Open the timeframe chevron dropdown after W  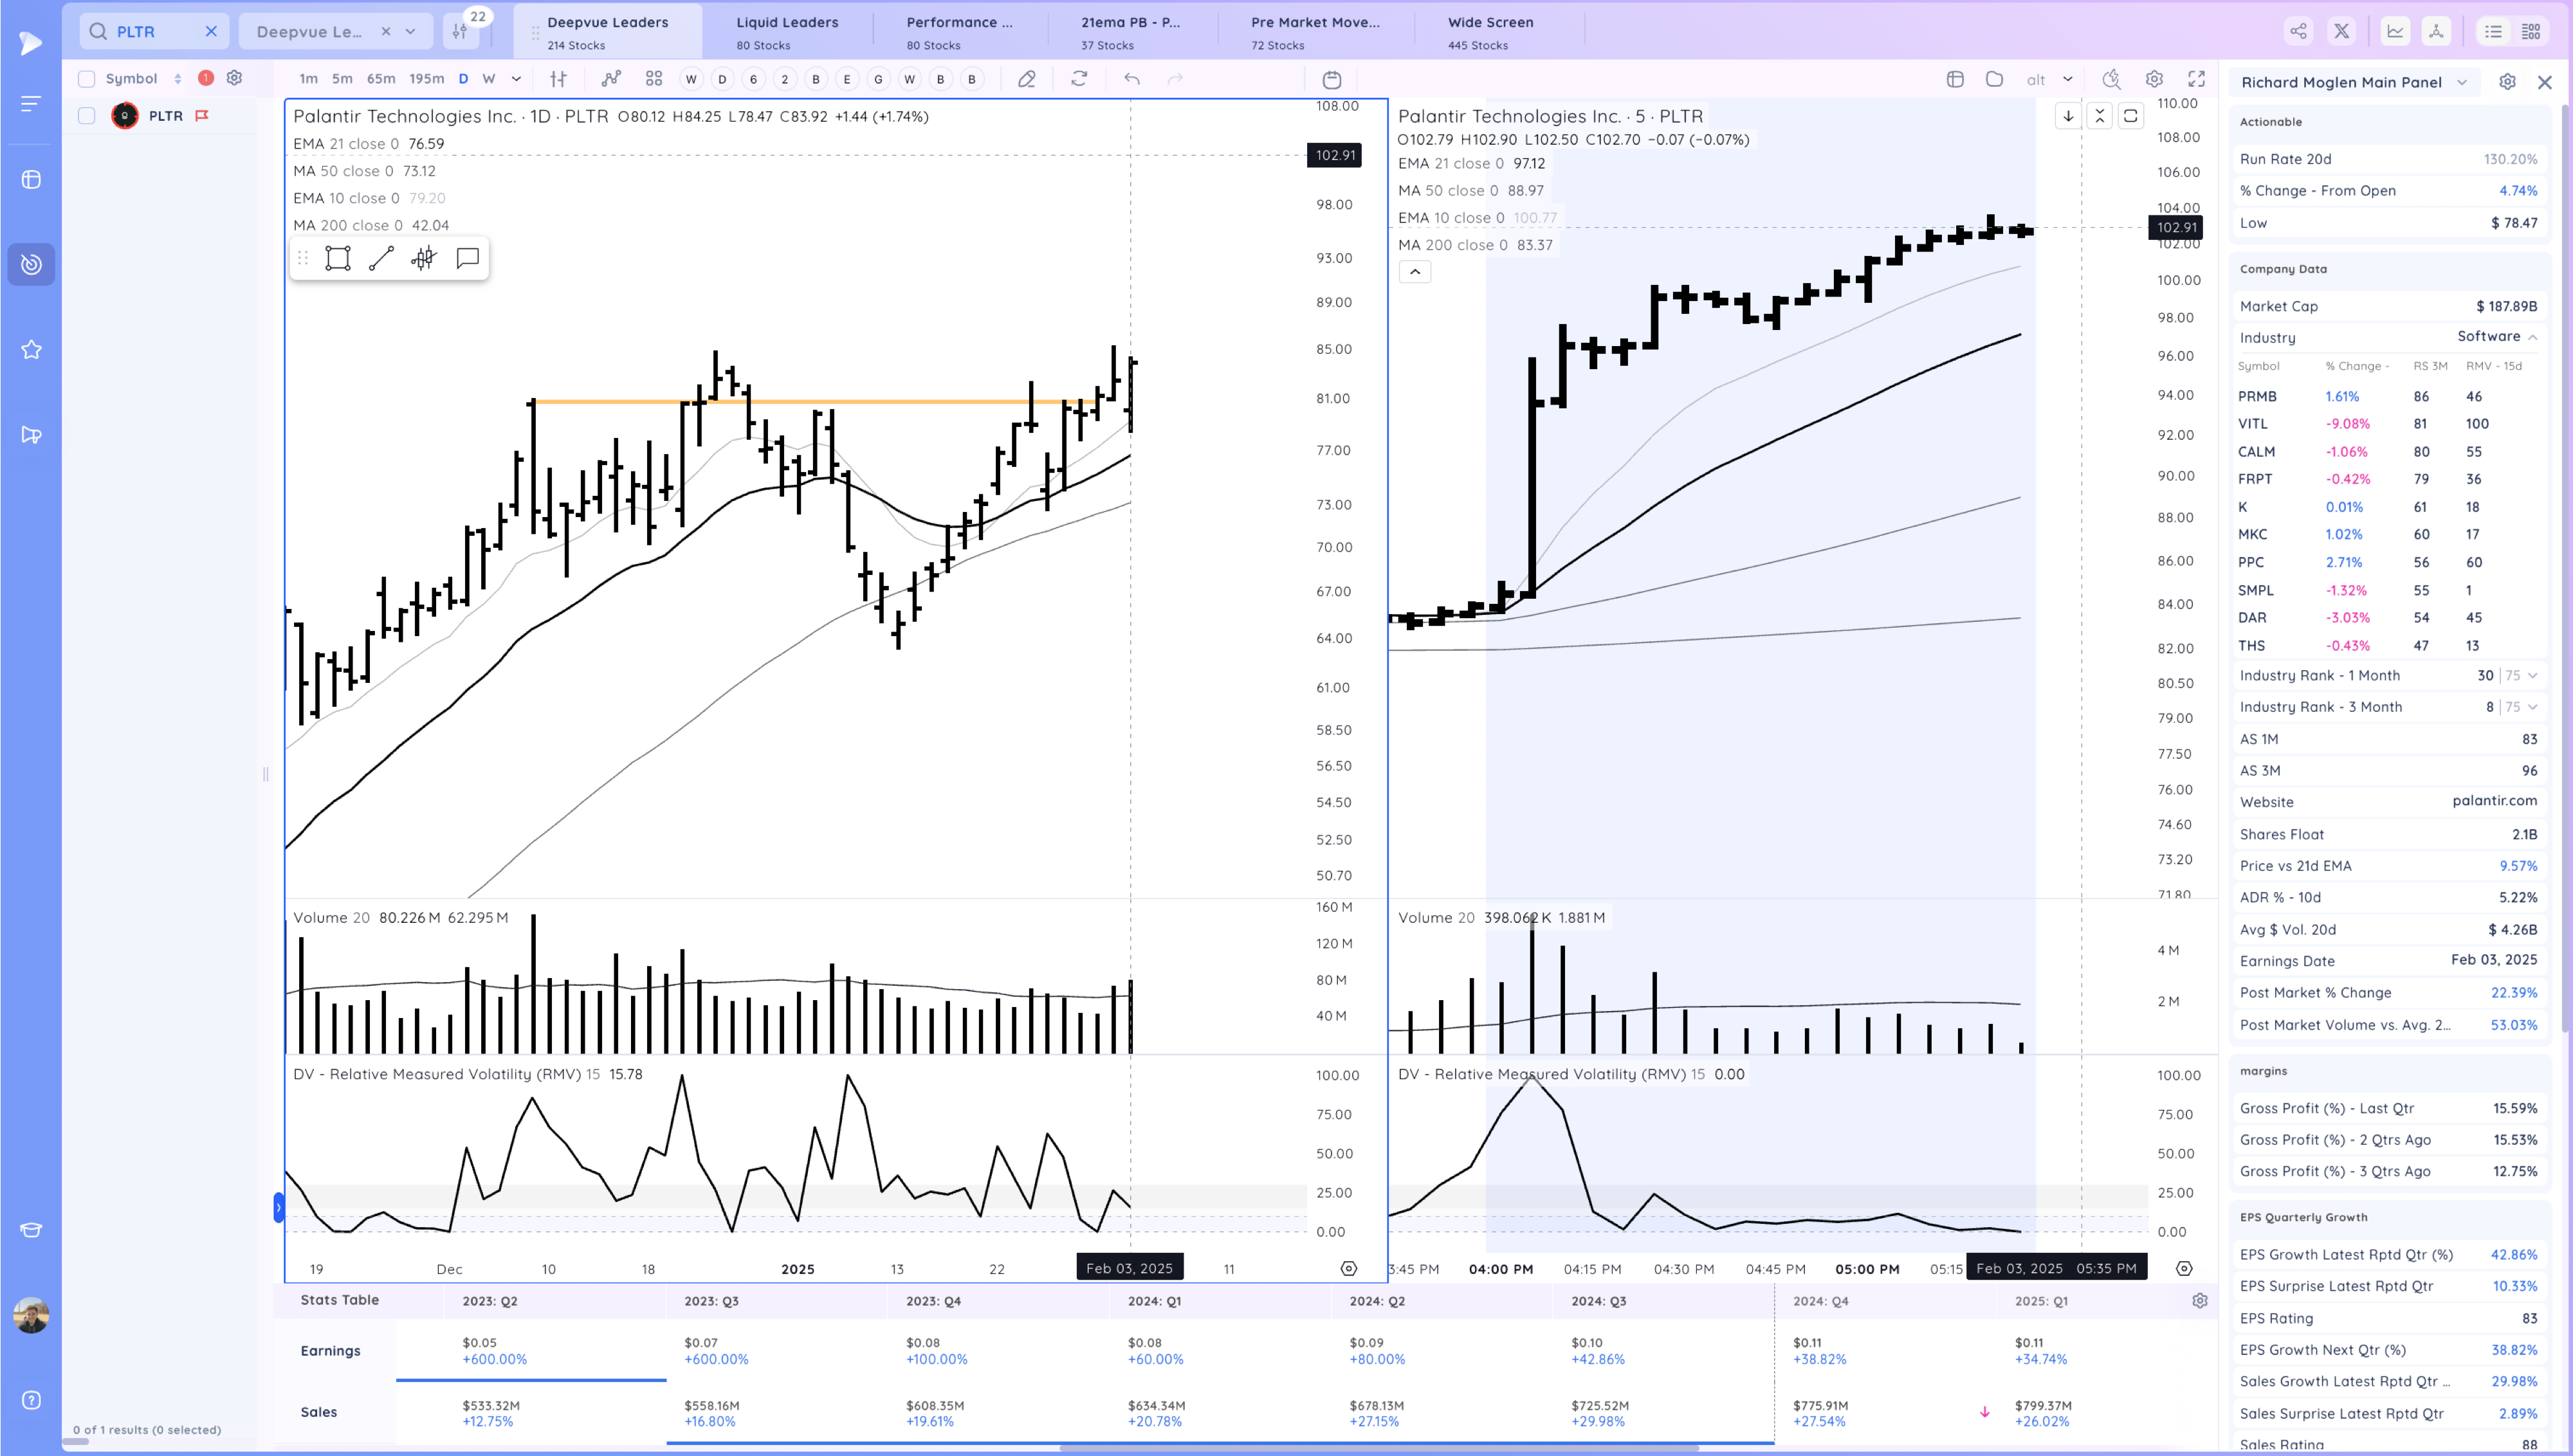coord(516,79)
